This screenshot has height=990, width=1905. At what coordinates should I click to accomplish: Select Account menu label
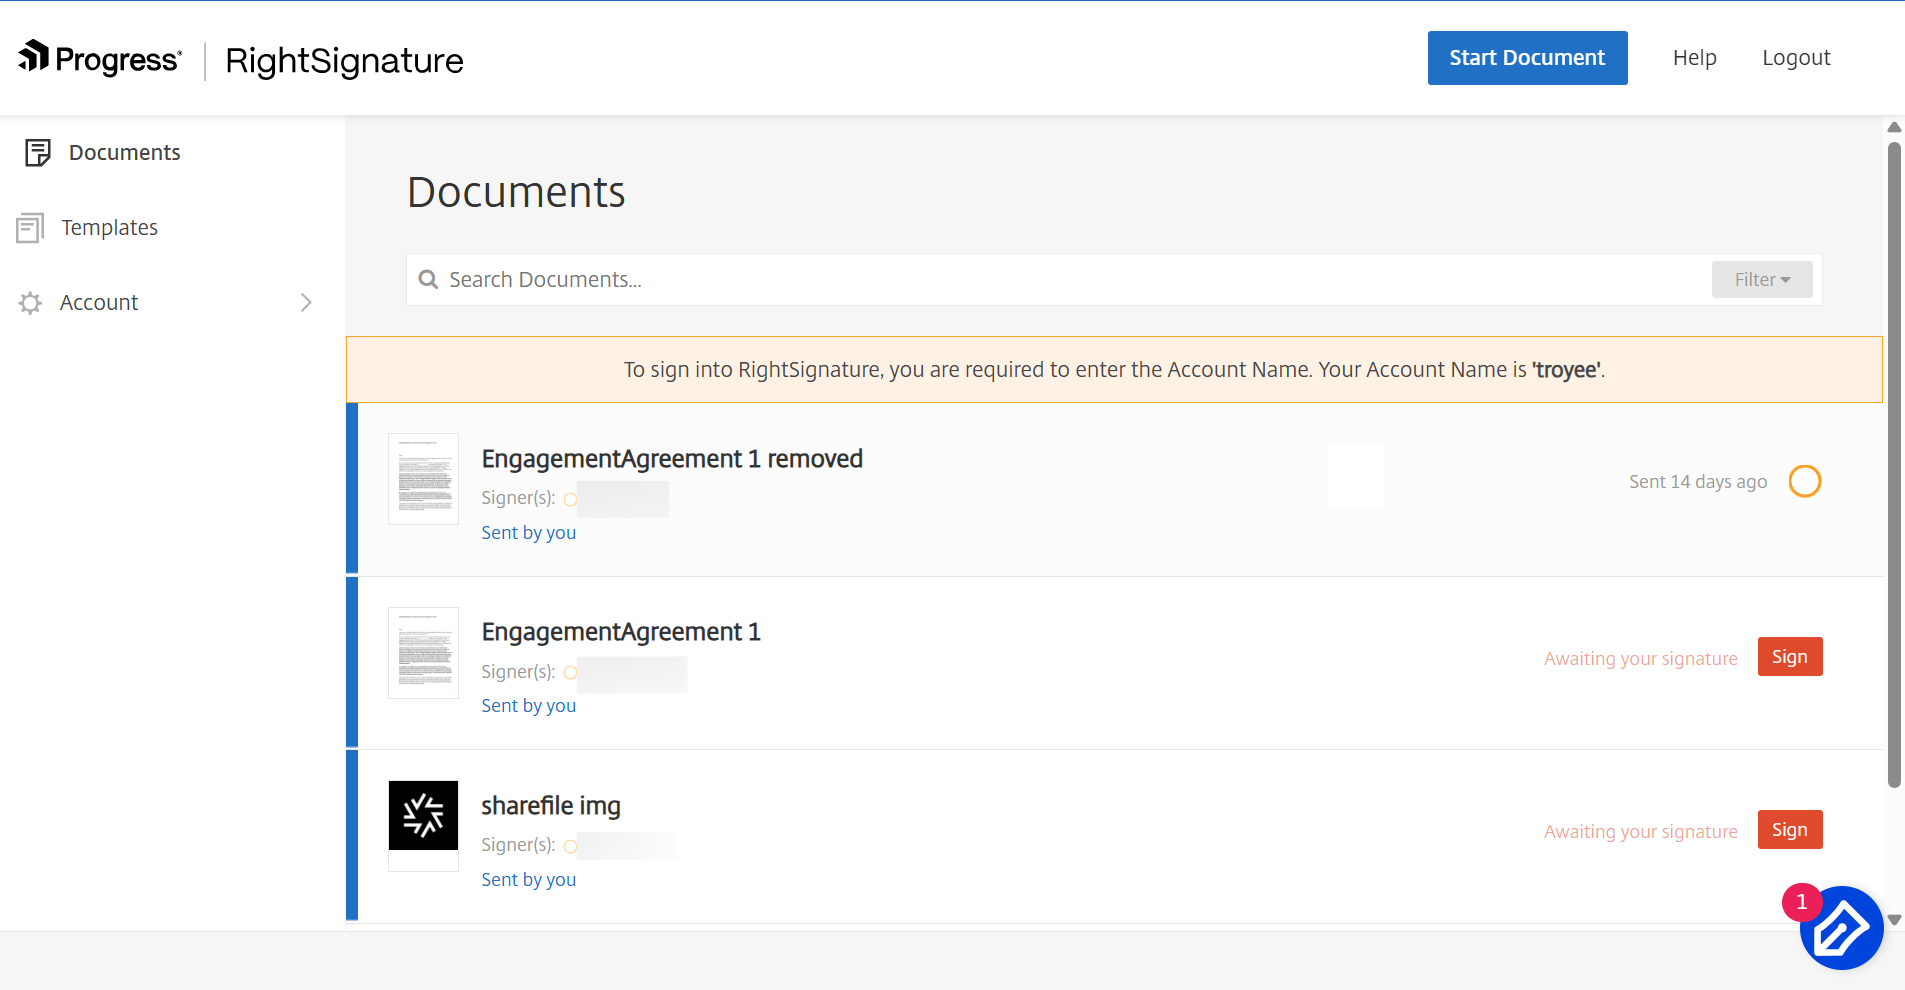click(x=99, y=303)
